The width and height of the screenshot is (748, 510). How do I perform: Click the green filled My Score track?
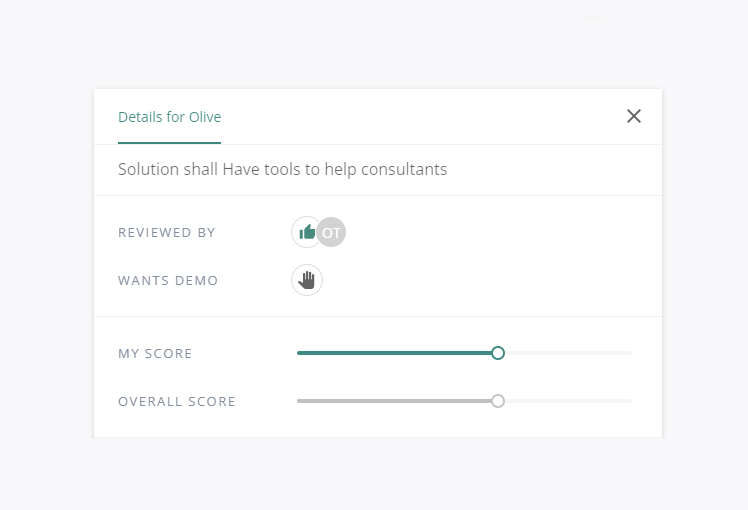pos(394,353)
